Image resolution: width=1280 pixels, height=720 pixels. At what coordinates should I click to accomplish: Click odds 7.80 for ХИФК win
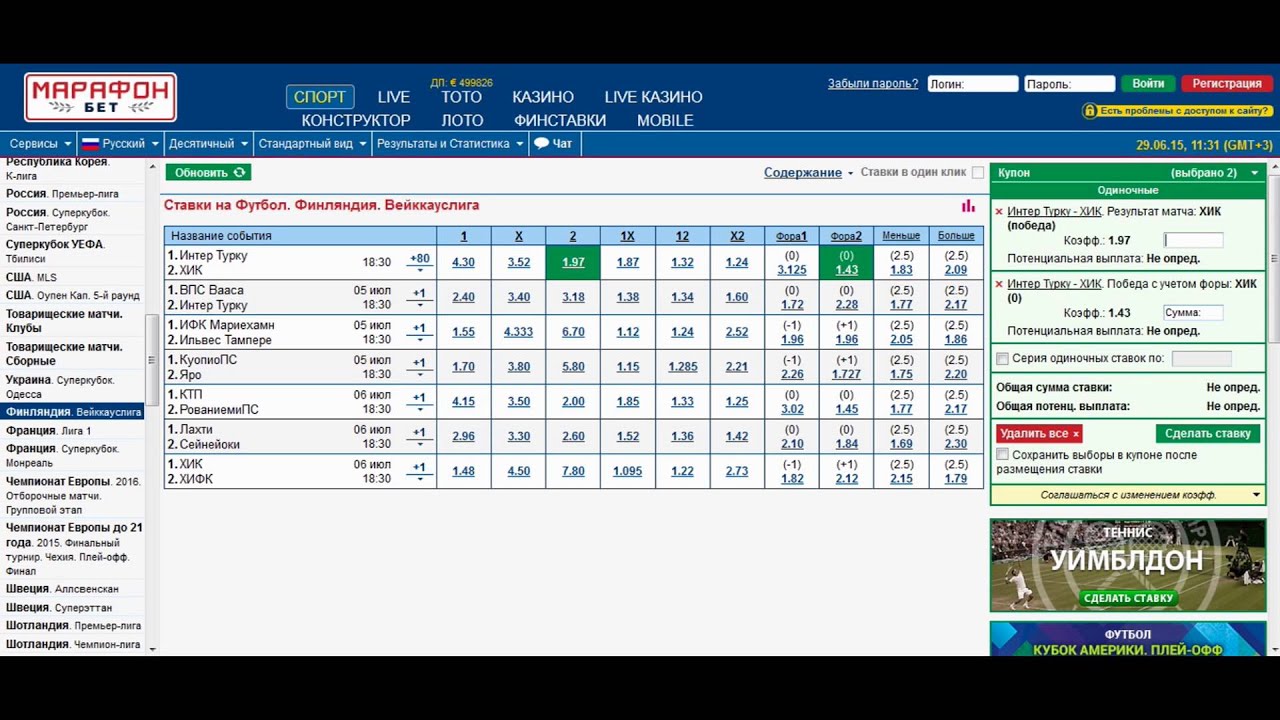point(573,471)
